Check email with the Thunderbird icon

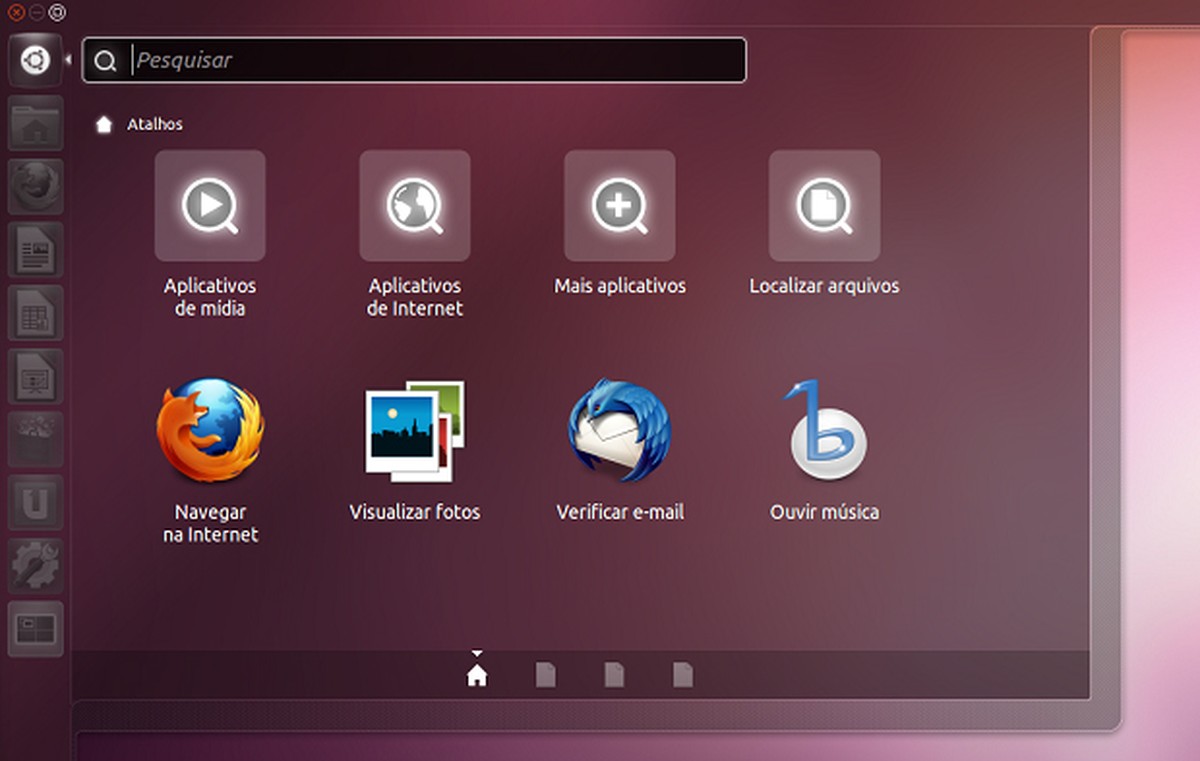coord(619,430)
